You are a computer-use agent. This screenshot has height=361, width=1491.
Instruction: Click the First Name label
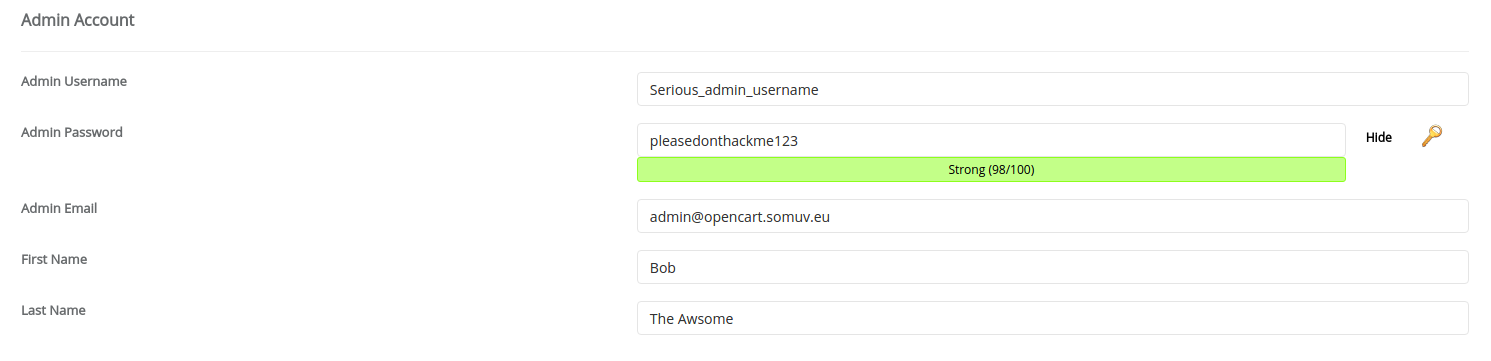click(x=54, y=259)
